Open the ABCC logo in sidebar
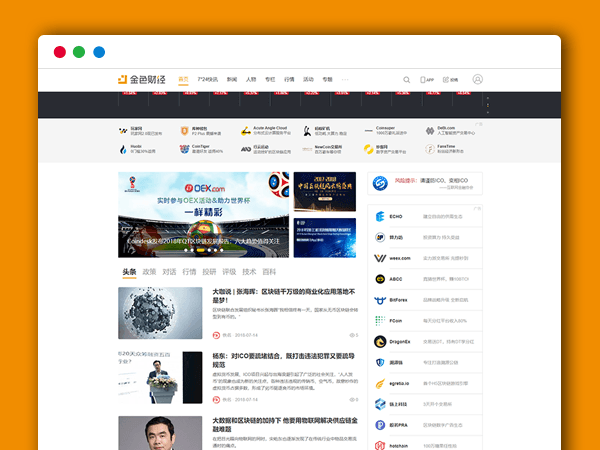This screenshot has width=600, height=450. click(x=380, y=279)
